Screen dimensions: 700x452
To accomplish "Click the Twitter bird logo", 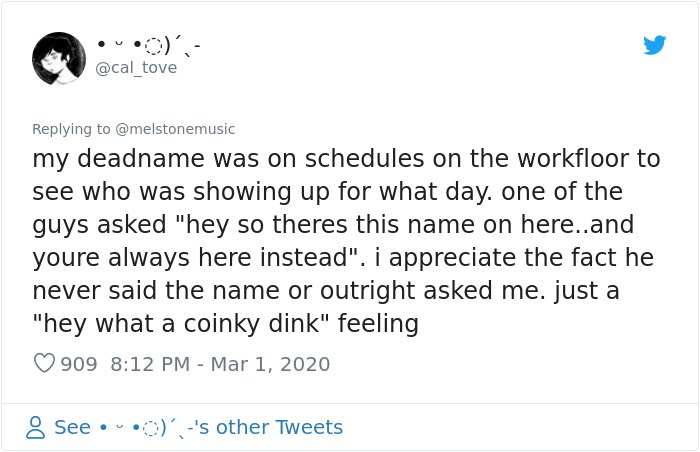I will [x=654, y=45].
